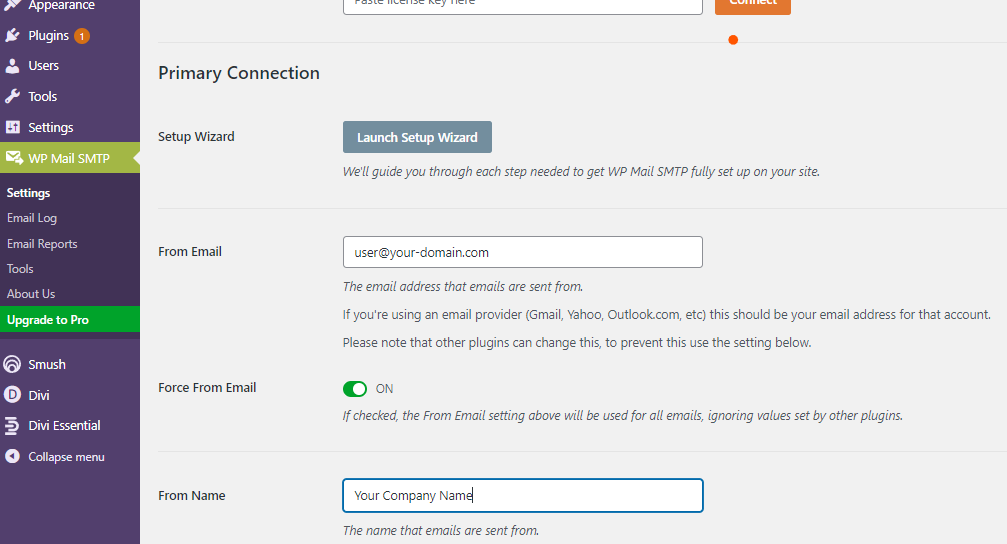This screenshot has width=1007, height=544.
Task: Focus the From Email input field
Action: [x=523, y=252]
